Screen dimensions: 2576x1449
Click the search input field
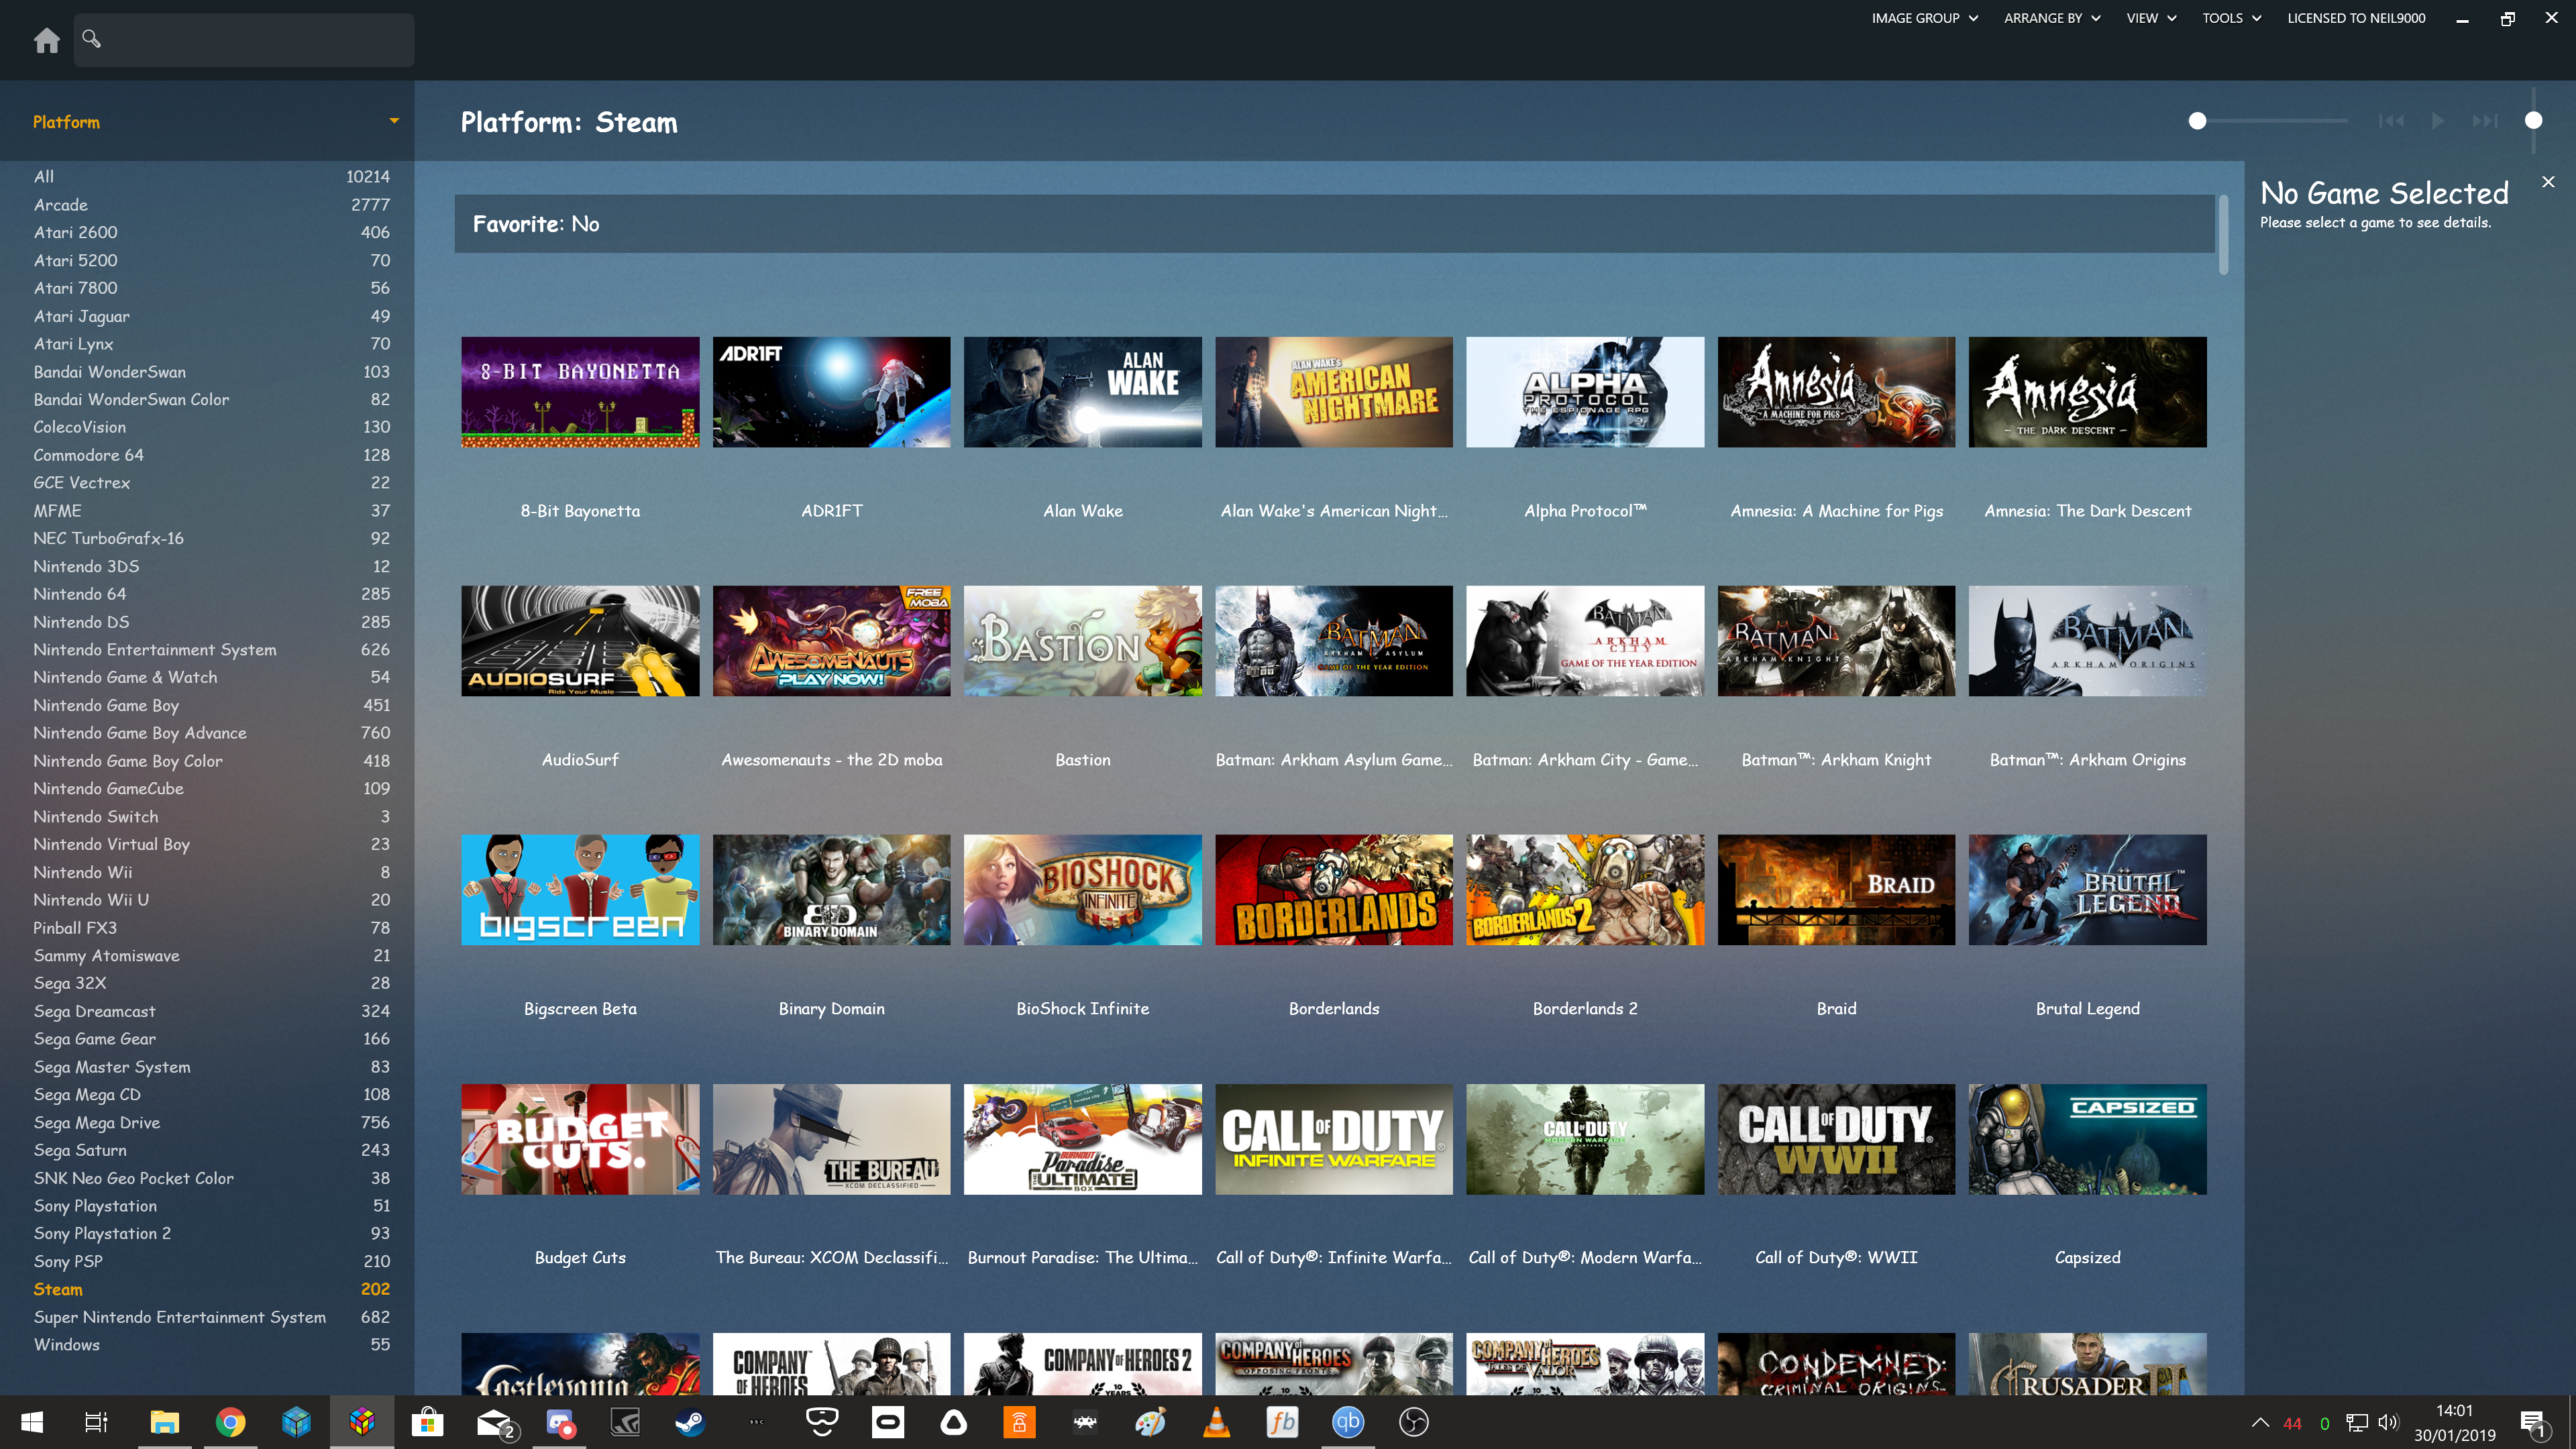click(x=244, y=40)
